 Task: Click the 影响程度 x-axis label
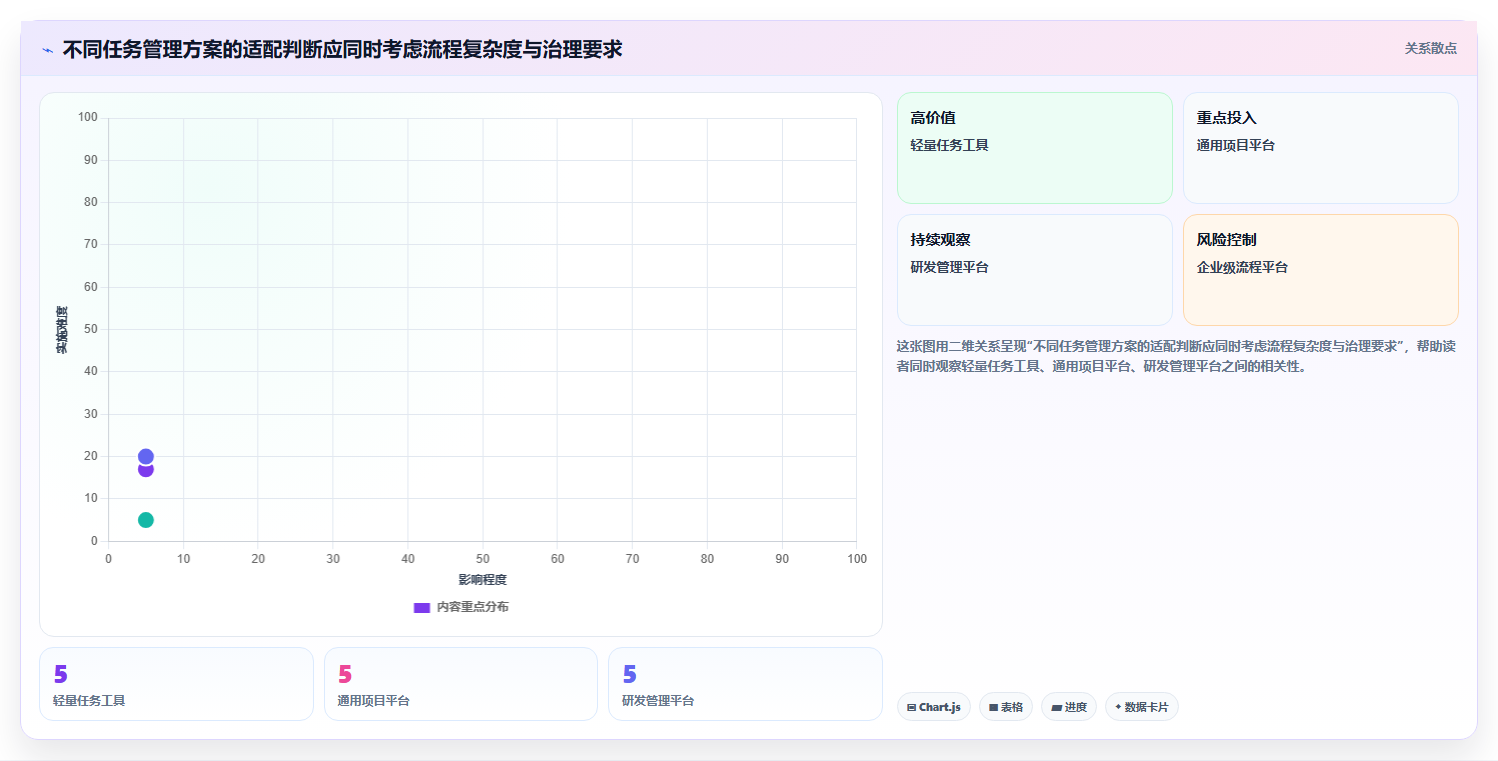[x=483, y=580]
